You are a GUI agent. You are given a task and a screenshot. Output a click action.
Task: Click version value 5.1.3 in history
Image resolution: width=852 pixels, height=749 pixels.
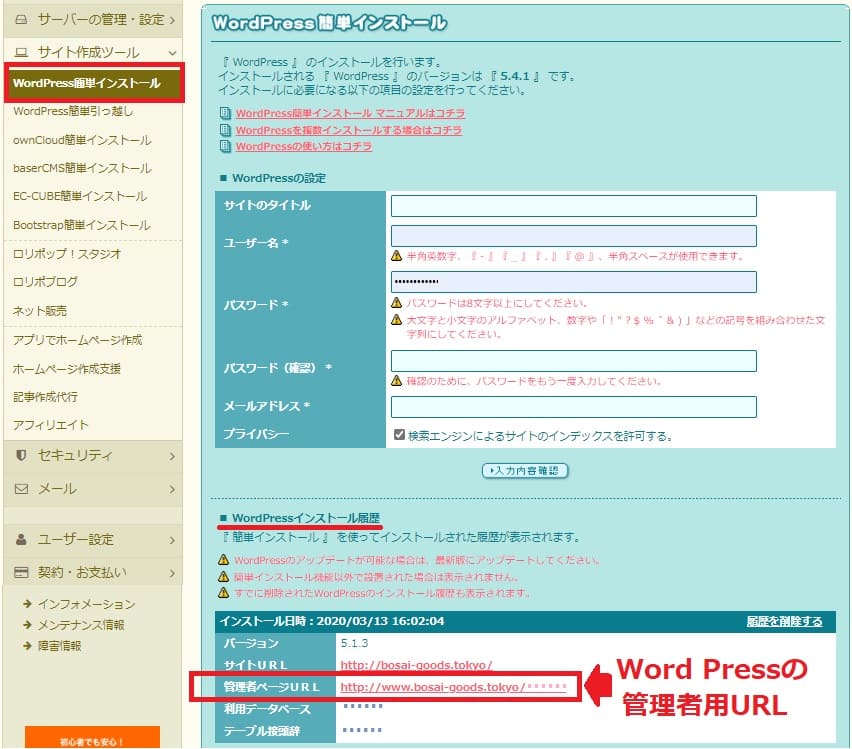tap(354, 644)
